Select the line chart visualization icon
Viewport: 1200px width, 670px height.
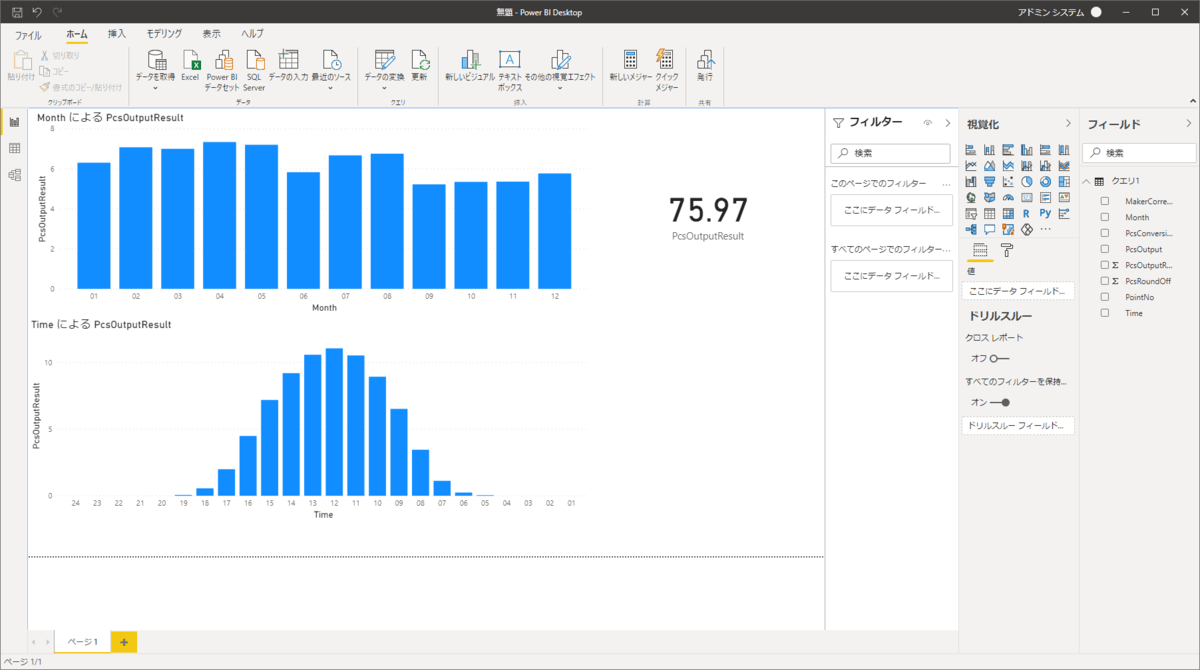click(970, 165)
